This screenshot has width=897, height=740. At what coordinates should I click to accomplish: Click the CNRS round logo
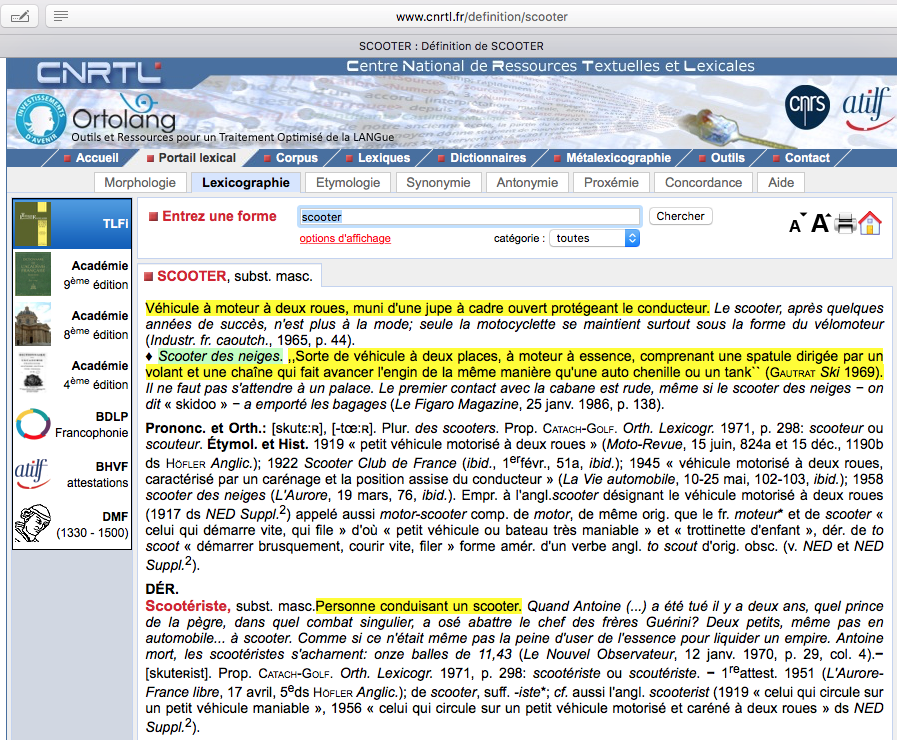click(807, 106)
